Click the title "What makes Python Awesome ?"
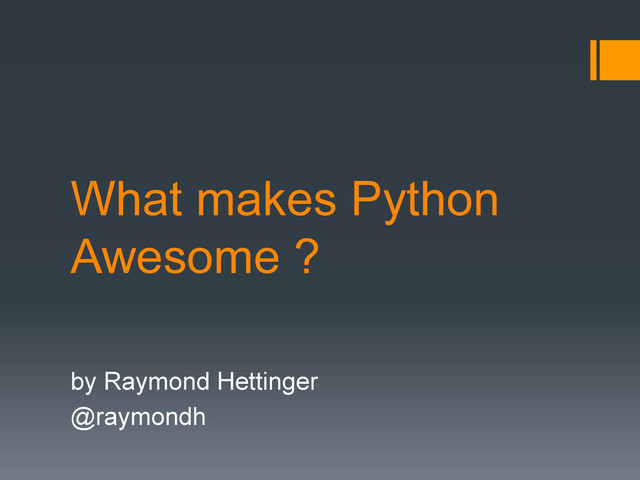640x480 pixels. (284, 227)
